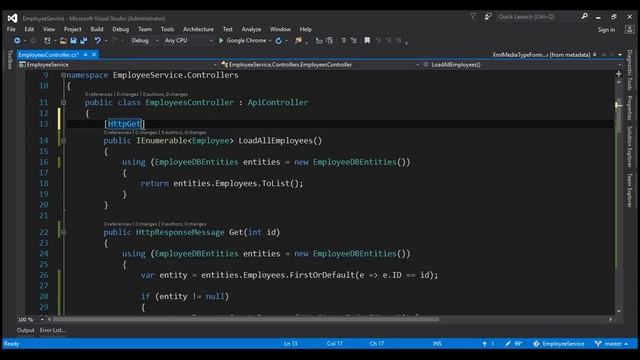The height and width of the screenshot is (360, 640).
Task: Open the Debug configuration dropdown
Action: (157, 41)
